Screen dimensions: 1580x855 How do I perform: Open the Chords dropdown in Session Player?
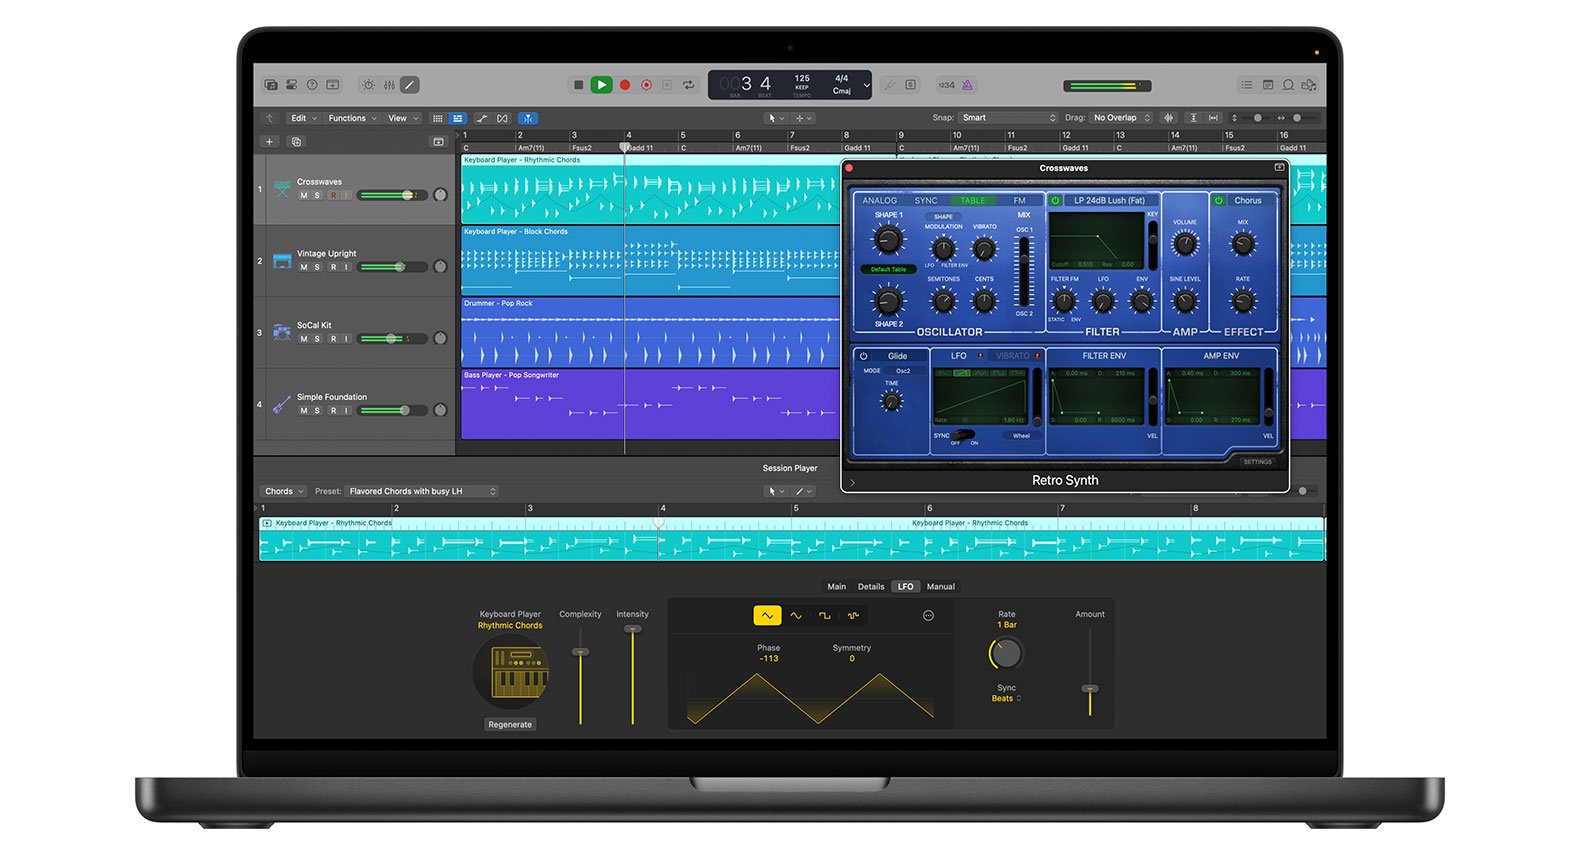[x=284, y=491]
